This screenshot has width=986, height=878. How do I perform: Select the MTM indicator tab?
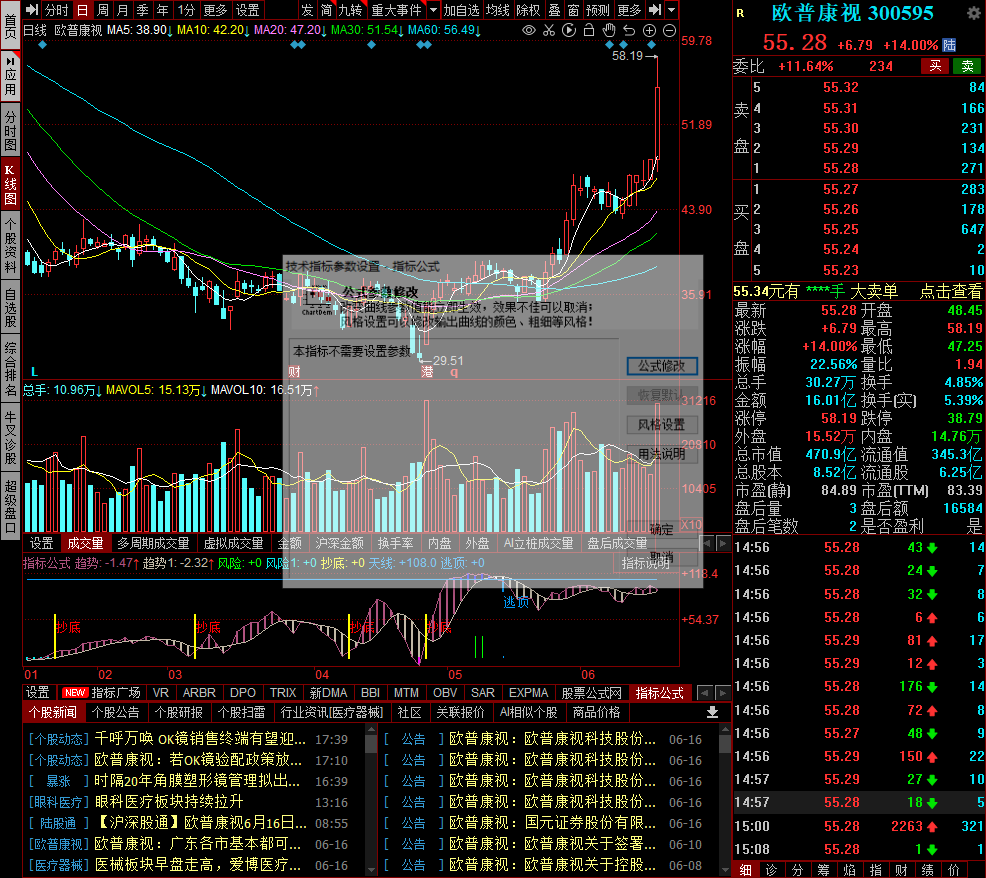[406, 692]
